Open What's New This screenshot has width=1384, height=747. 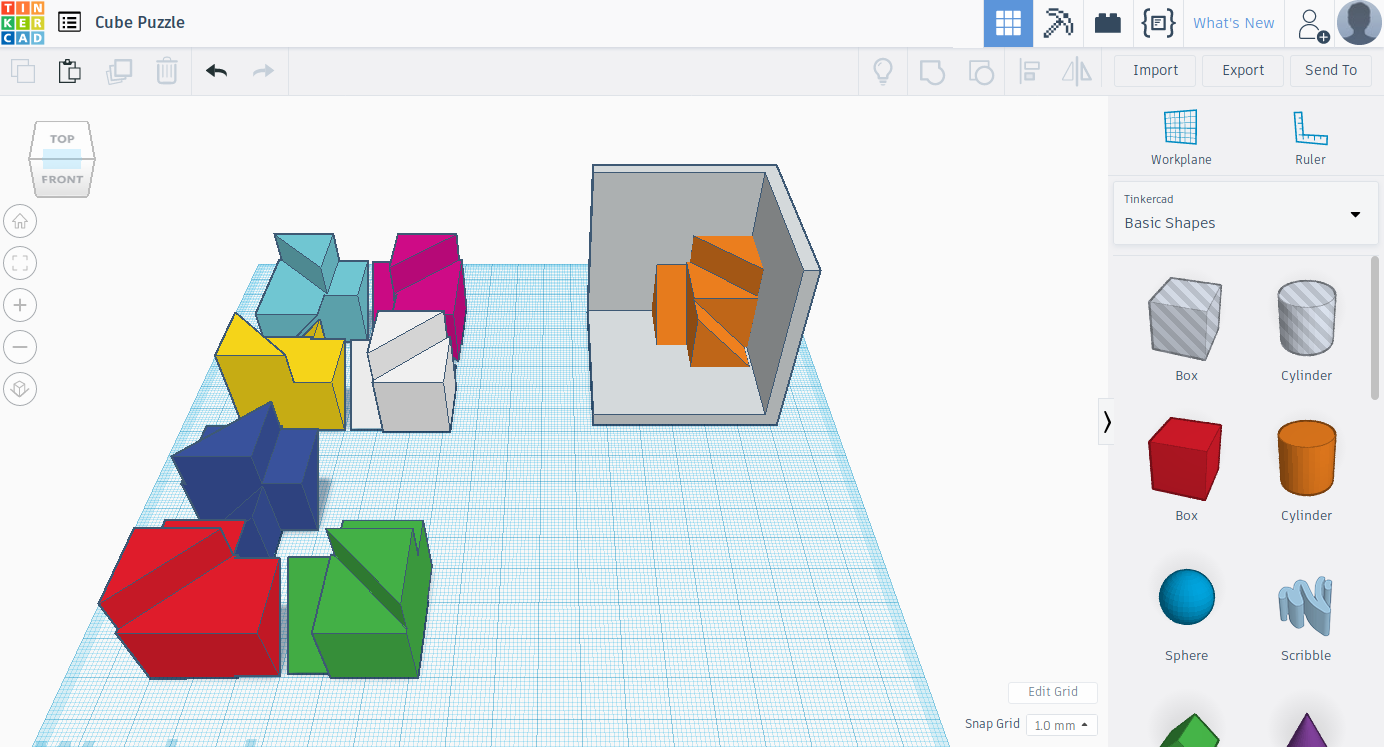click(1233, 23)
